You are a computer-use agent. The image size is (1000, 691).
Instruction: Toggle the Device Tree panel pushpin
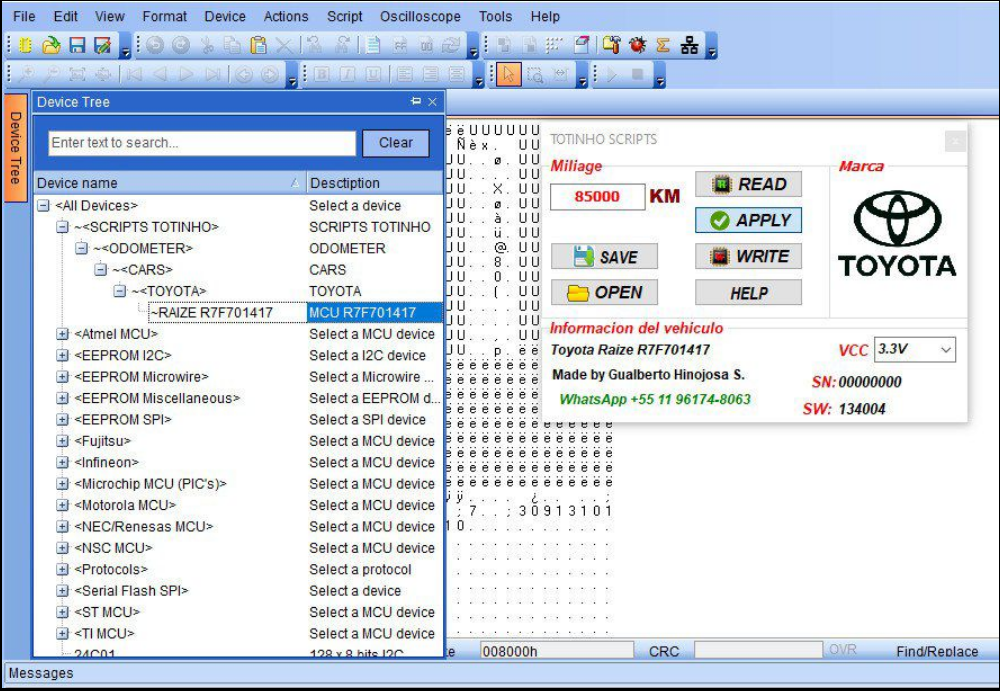click(416, 102)
